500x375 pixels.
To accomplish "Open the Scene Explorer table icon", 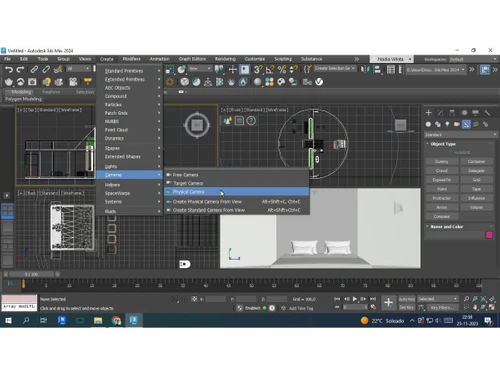I will (x=391, y=69).
